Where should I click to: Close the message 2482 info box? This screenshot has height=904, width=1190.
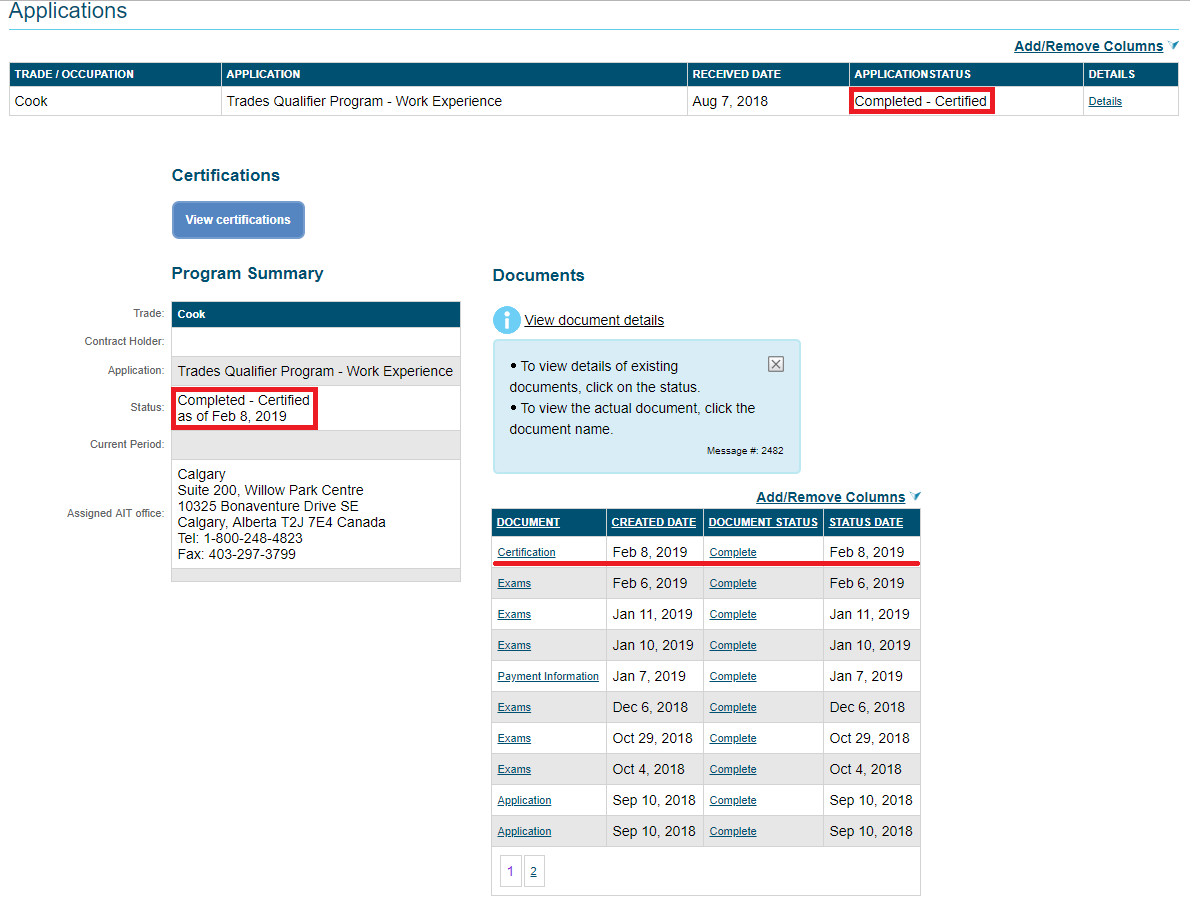[x=776, y=364]
